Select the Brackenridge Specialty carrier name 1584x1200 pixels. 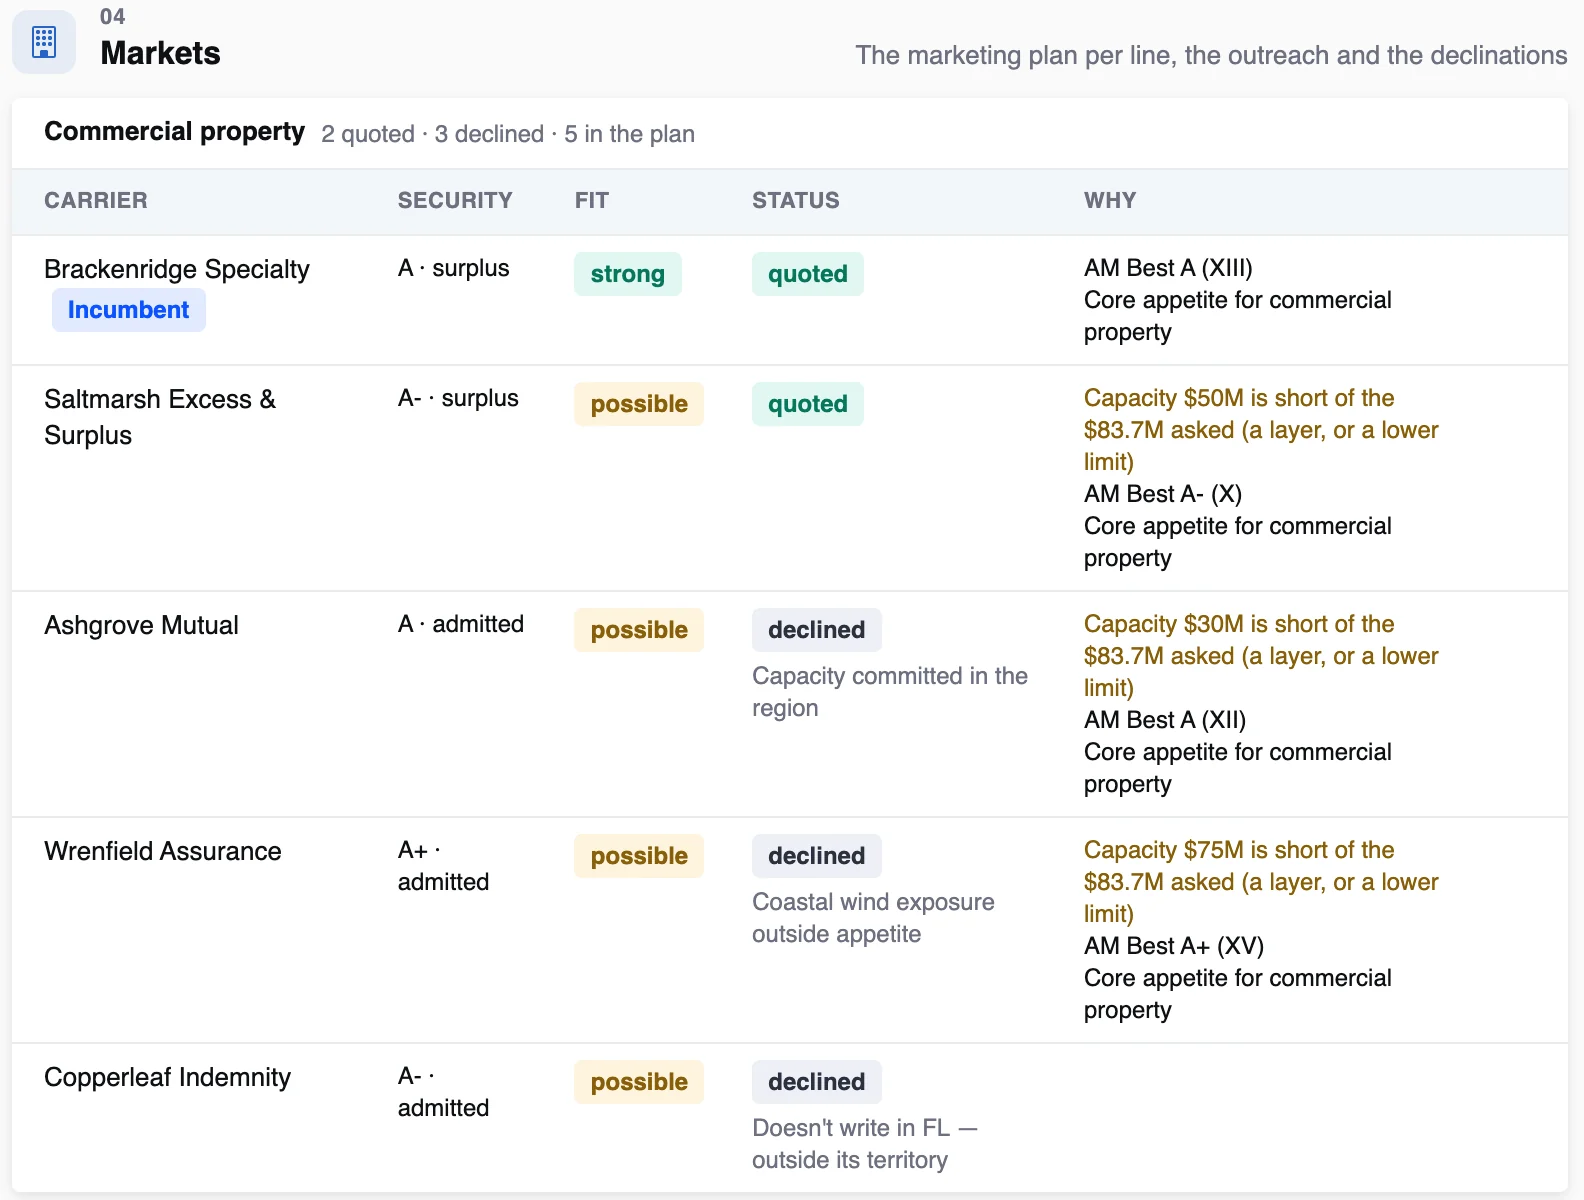click(177, 269)
